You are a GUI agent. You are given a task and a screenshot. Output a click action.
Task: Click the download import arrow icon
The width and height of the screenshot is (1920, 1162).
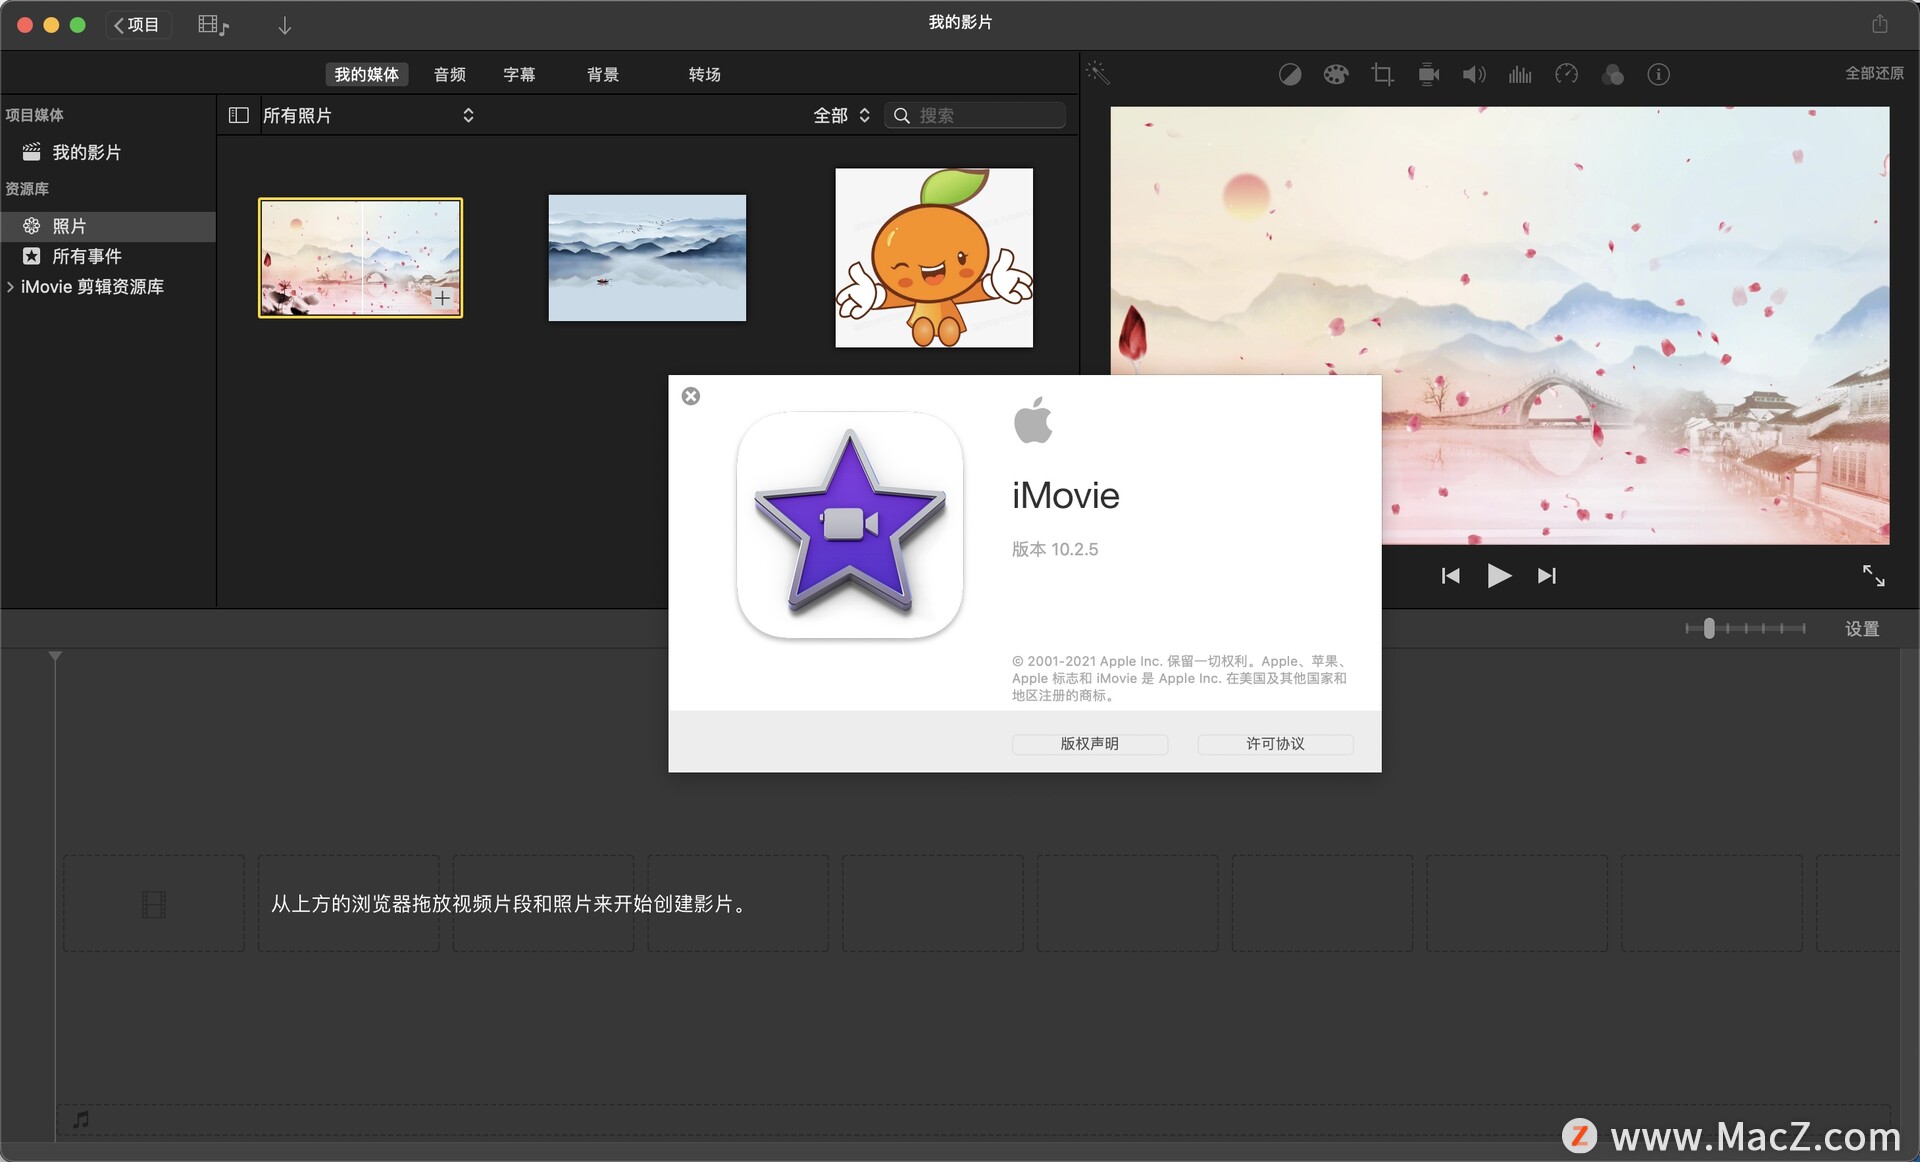coord(285,25)
